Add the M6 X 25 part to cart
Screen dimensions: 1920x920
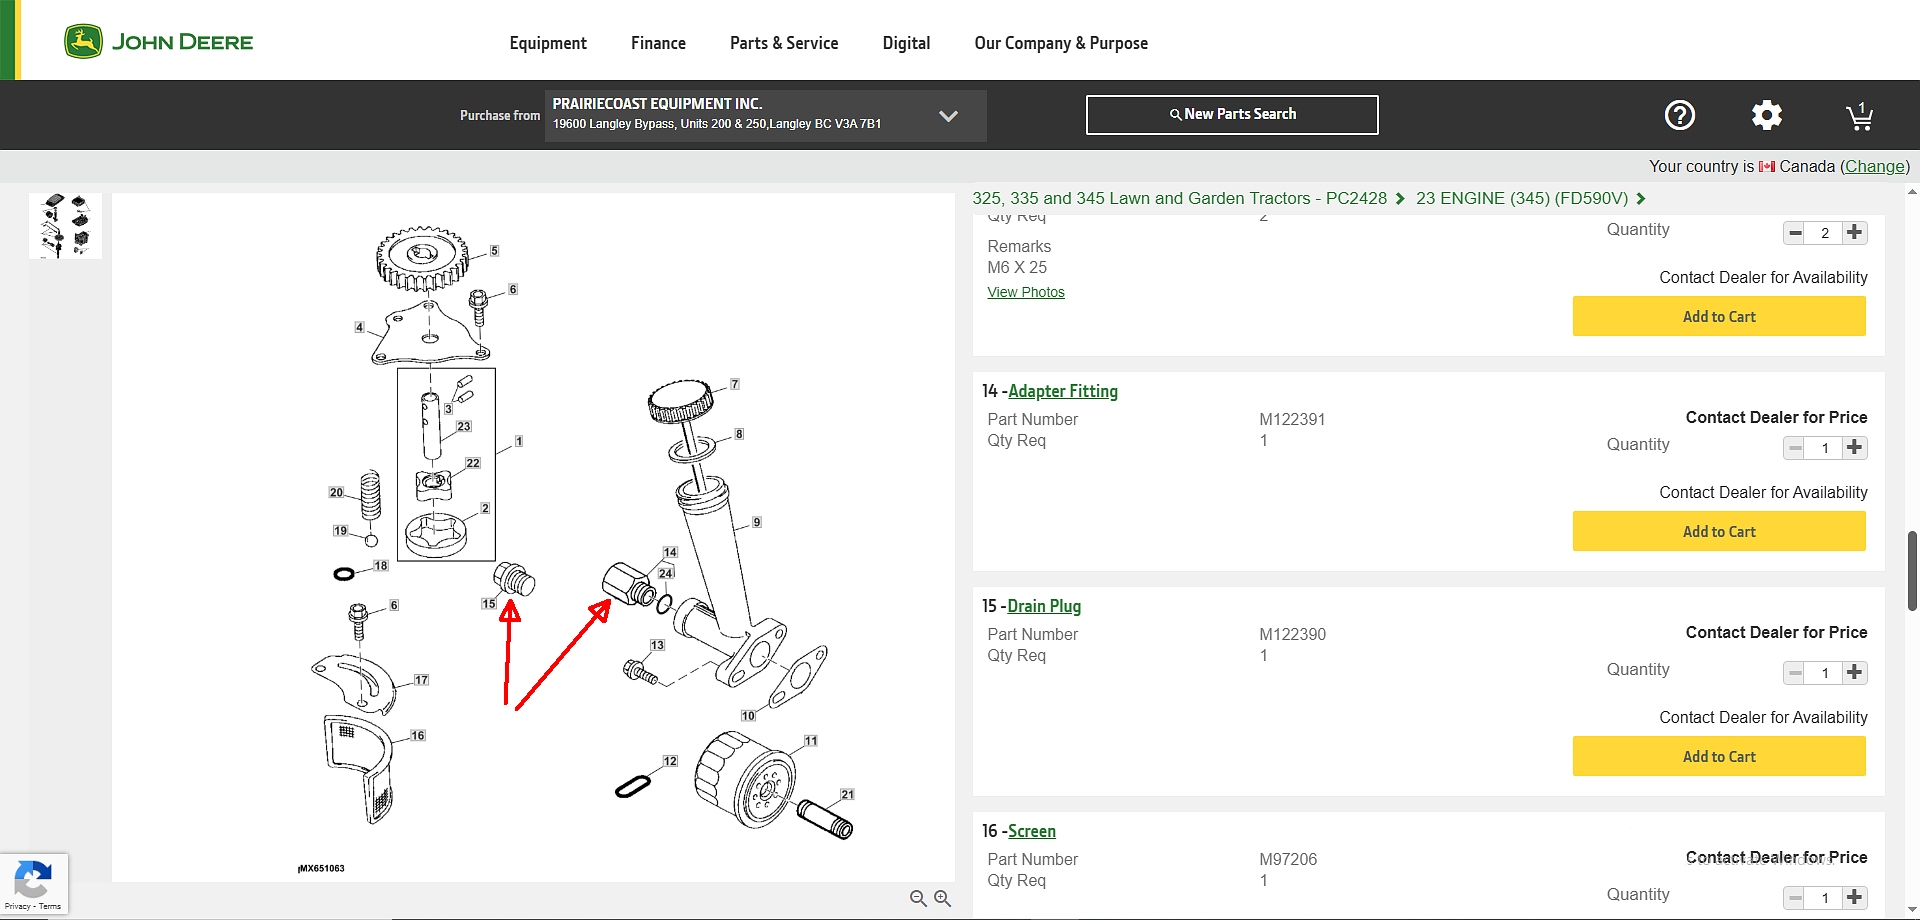coord(1719,316)
